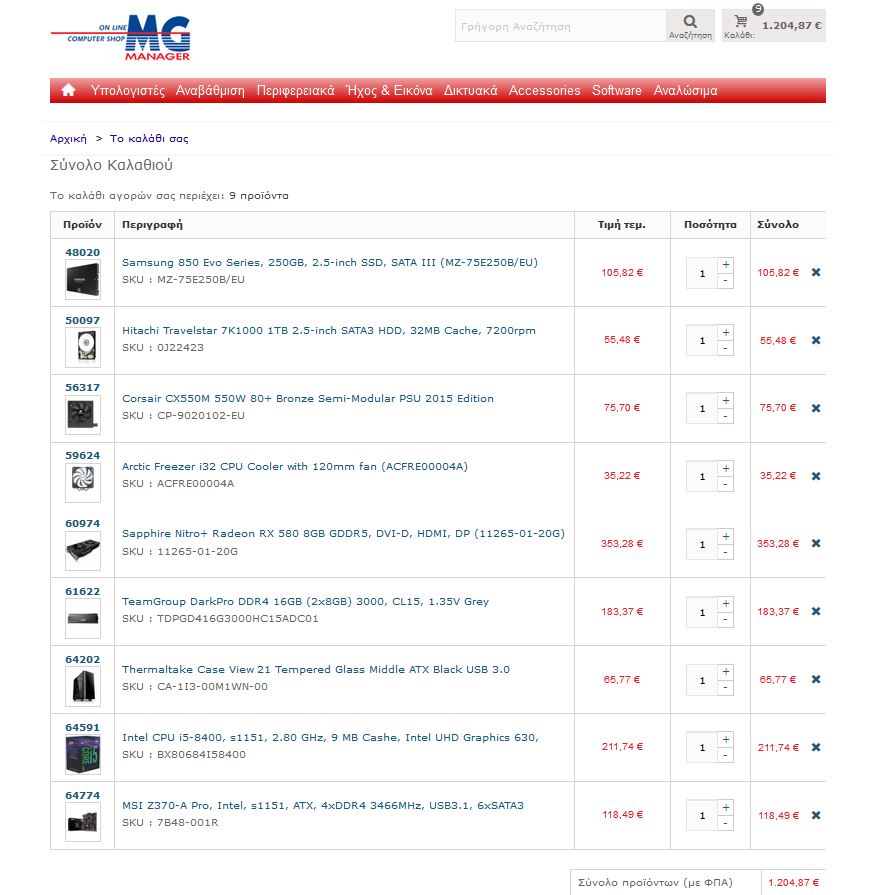Click the Γρήγορη Αναζήτηση search field
The width and height of the screenshot is (871, 895).
tap(560, 26)
